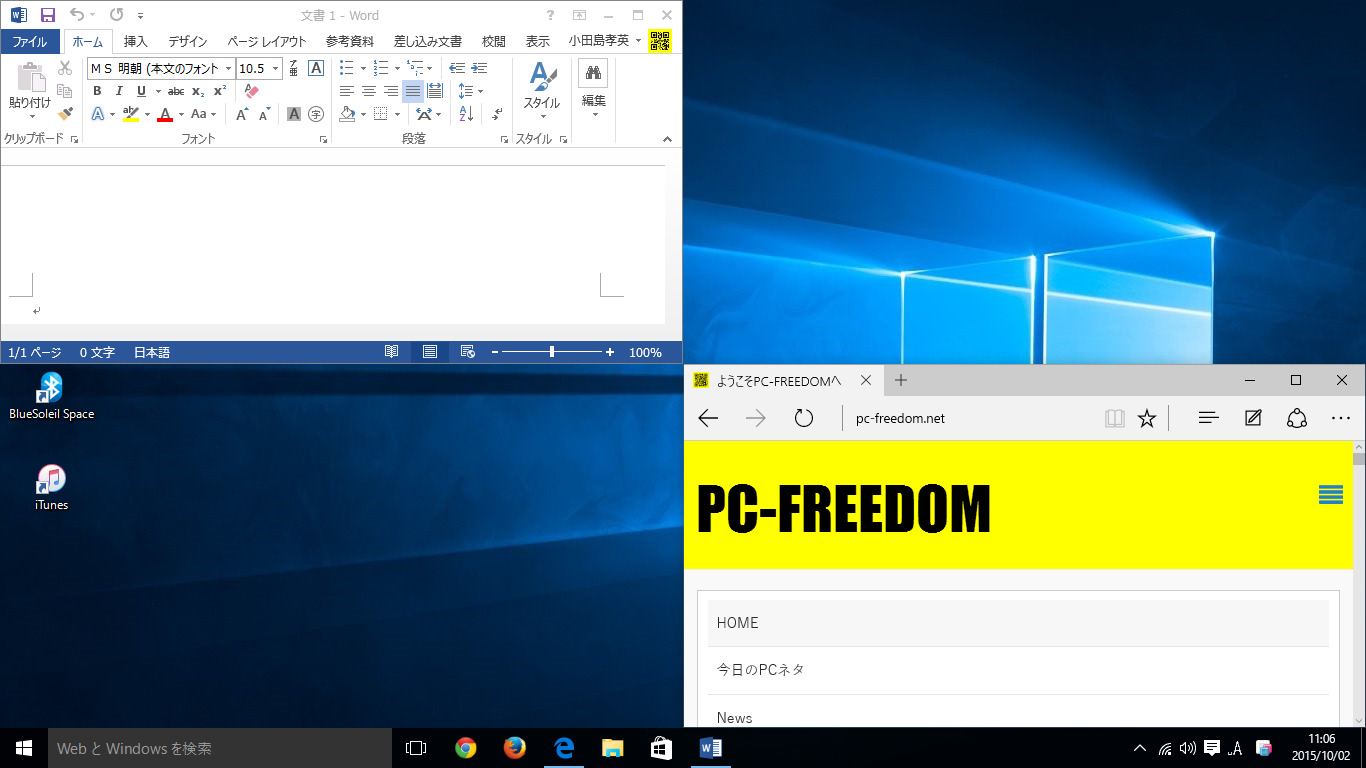Open the ファイル menu tab
1366x768 pixels.
point(30,41)
